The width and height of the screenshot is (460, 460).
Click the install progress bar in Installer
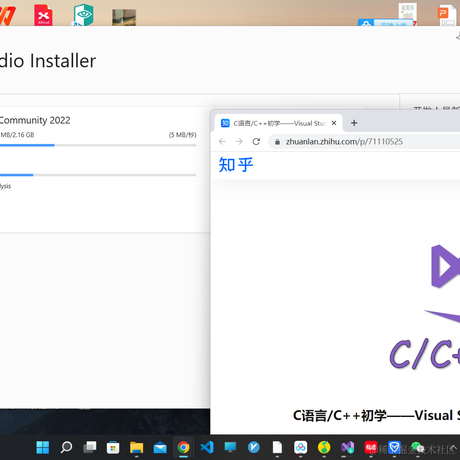pyautogui.click(x=98, y=175)
